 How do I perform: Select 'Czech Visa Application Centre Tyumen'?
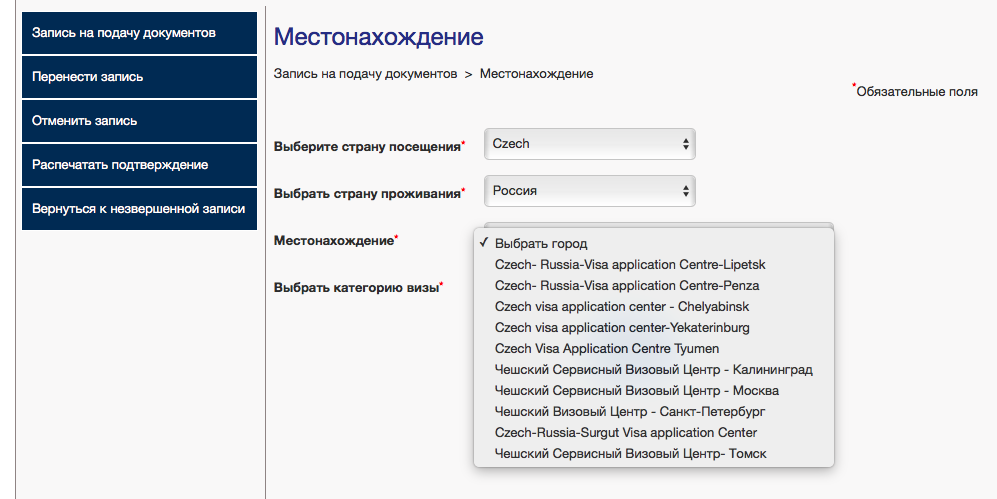(x=607, y=349)
